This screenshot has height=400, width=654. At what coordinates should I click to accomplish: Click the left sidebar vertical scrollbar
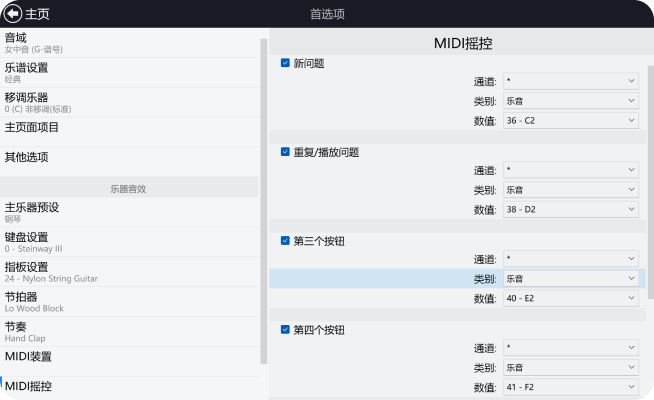[264, 200]
